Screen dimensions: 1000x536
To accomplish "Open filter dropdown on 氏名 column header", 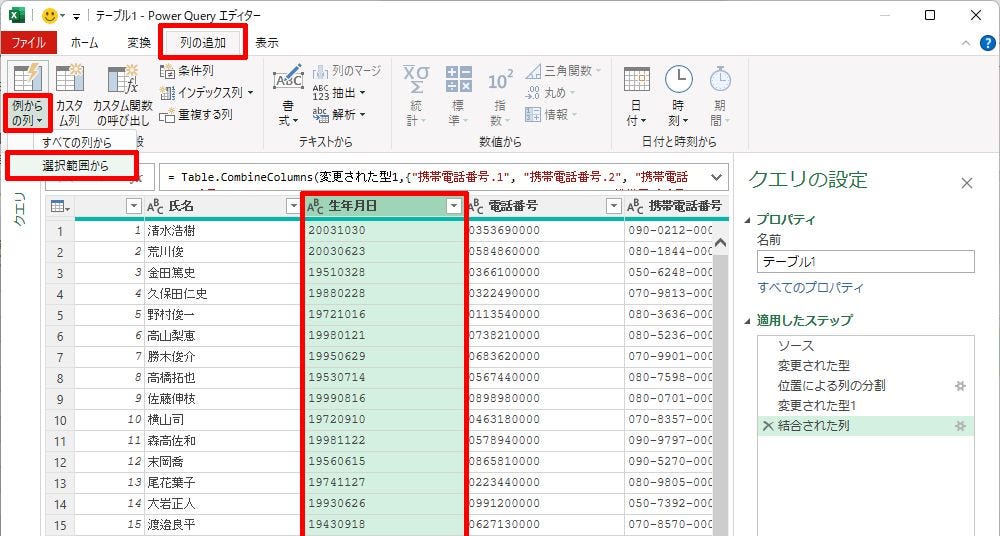I will point(292,206).
